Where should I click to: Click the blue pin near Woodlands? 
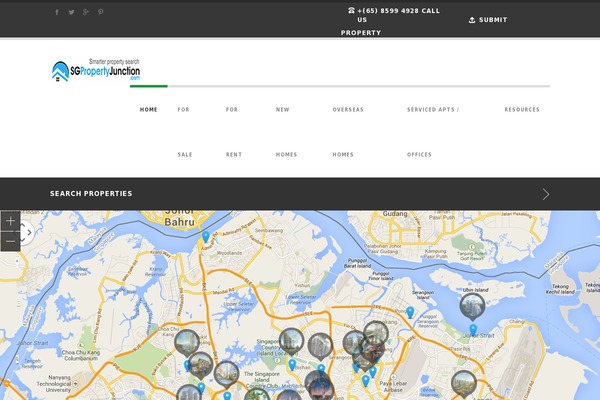(x=206, y=237)
